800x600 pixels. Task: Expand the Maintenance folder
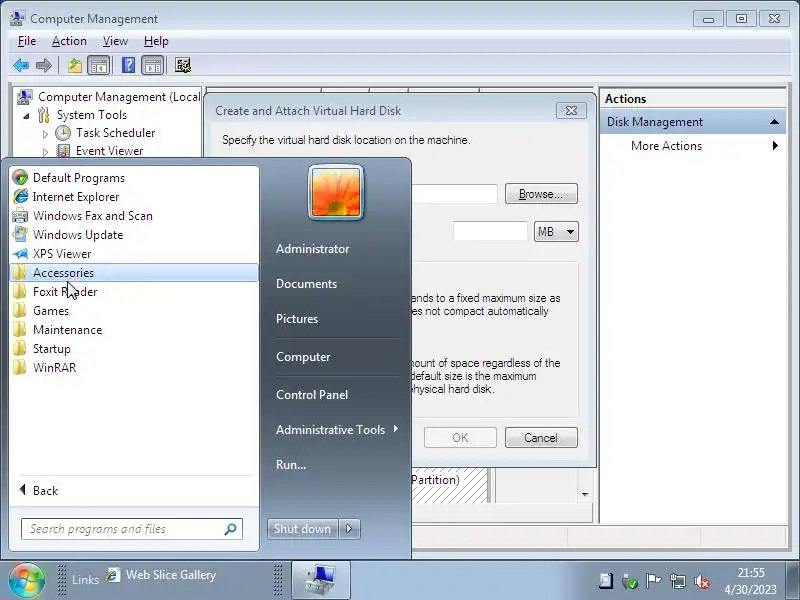click(x=134, y=330)
